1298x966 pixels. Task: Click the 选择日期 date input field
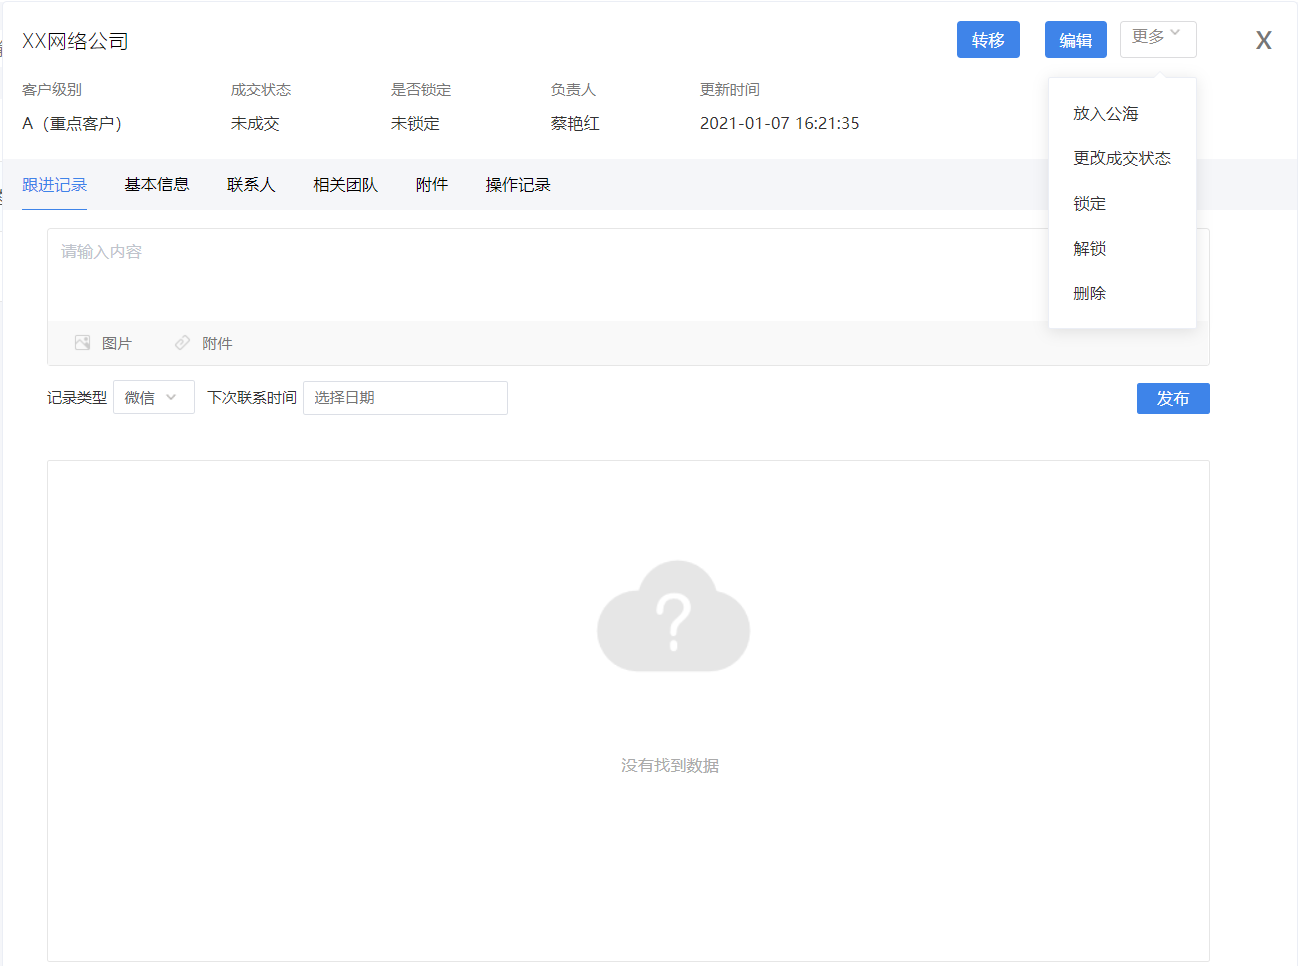[x=405, y=397]
